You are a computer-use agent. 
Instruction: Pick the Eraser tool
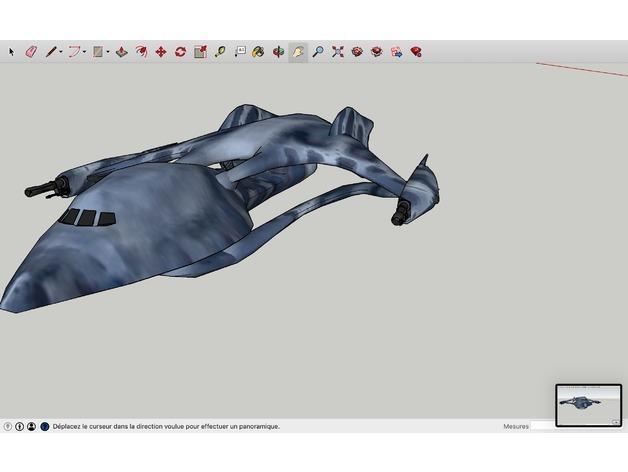(x=30, y=51)
